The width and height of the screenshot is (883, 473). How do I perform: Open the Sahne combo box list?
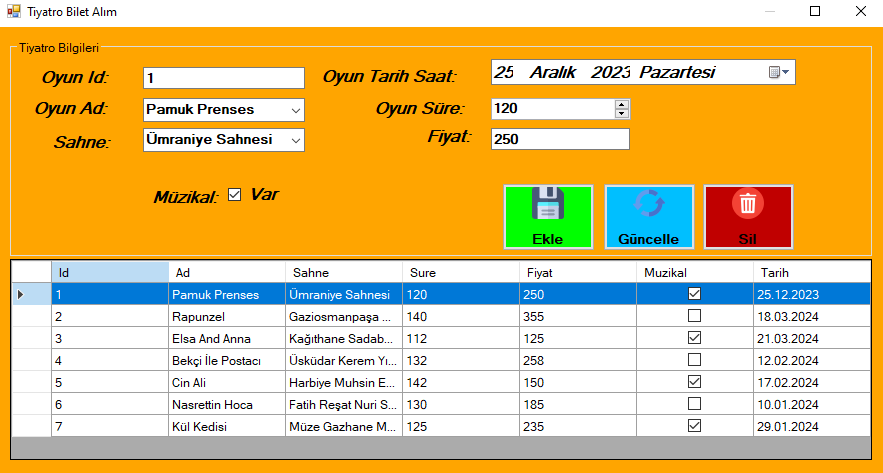pos(295,141)
